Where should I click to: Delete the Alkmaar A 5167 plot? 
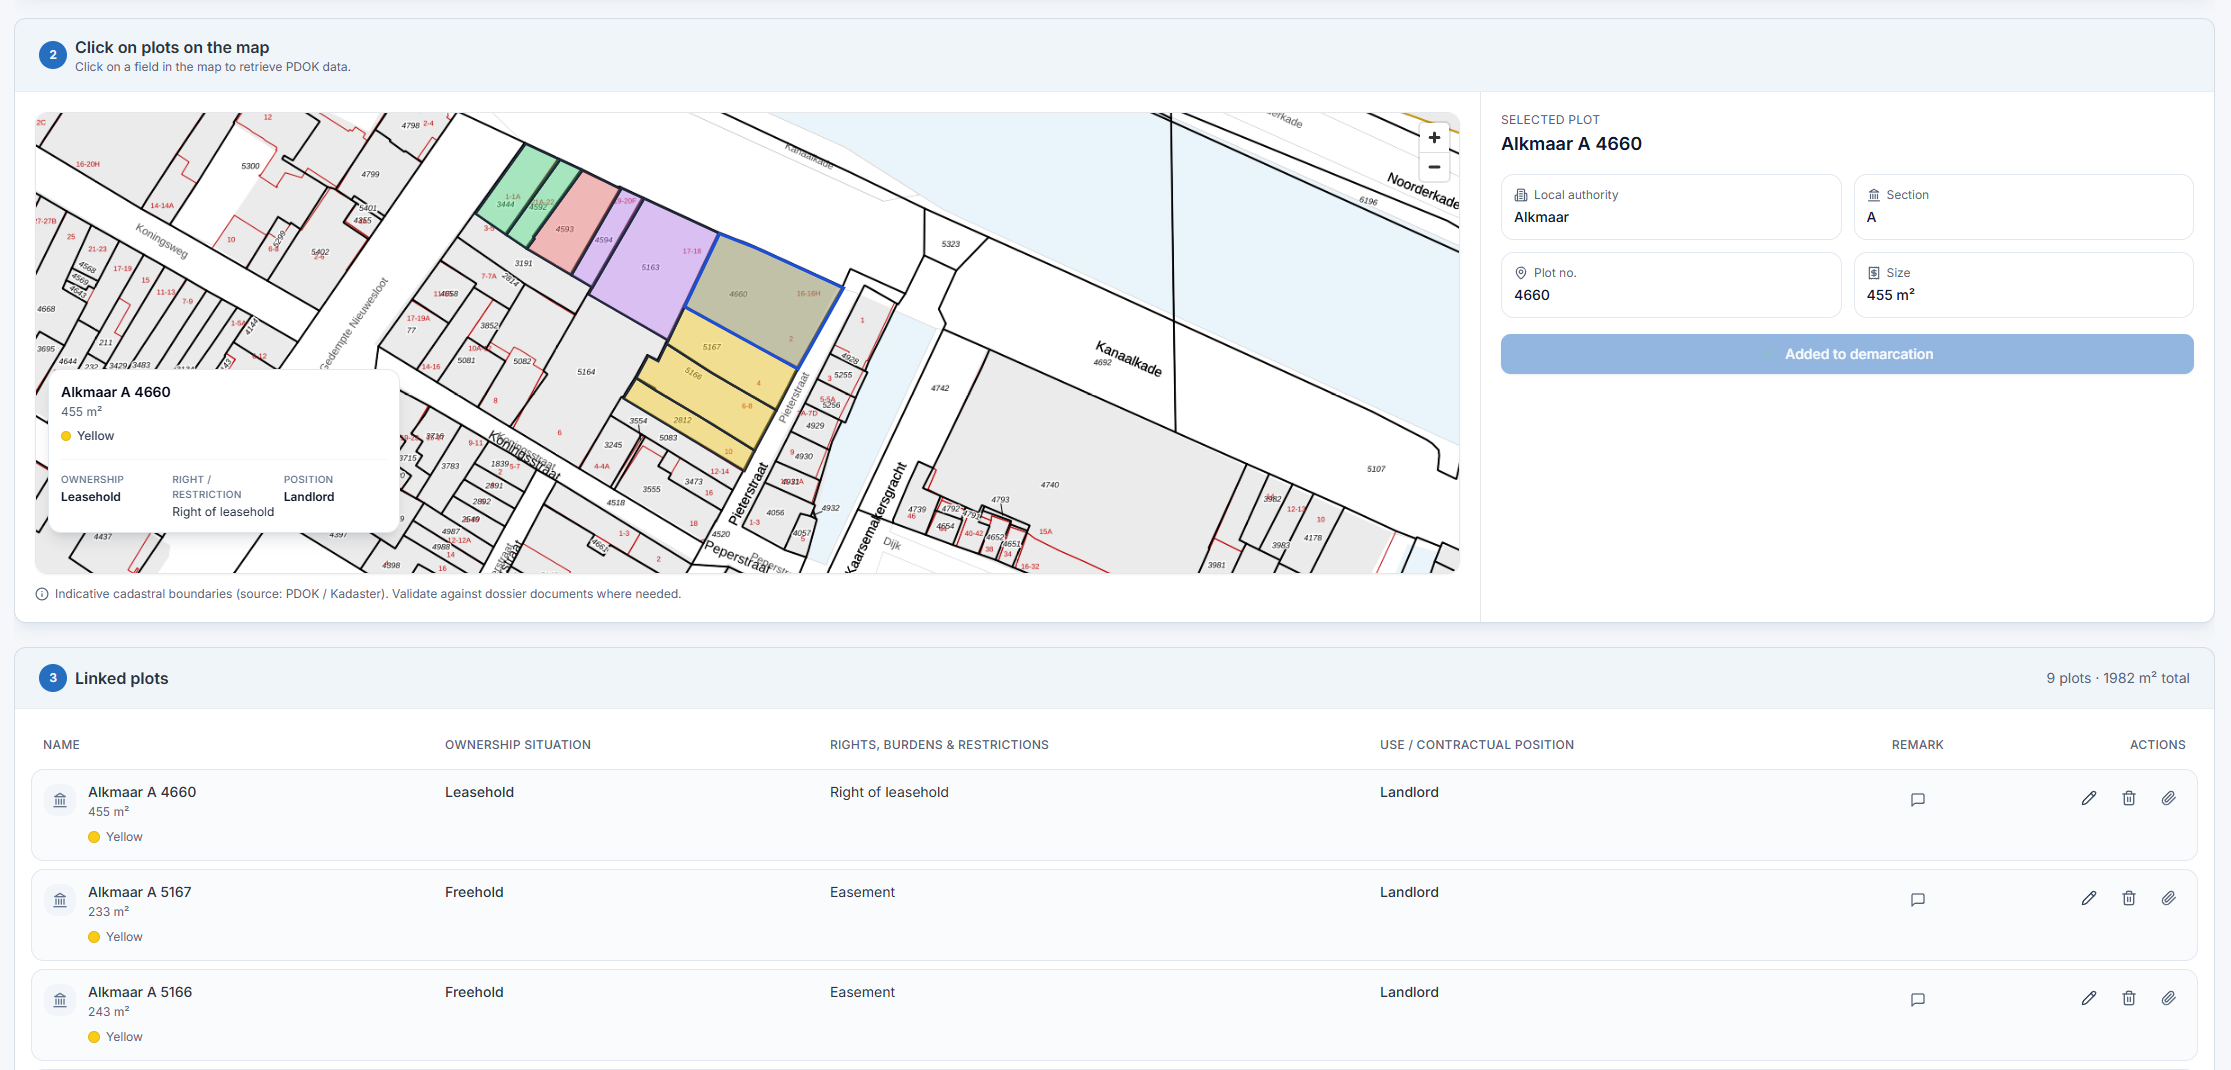pos(2129,898)
